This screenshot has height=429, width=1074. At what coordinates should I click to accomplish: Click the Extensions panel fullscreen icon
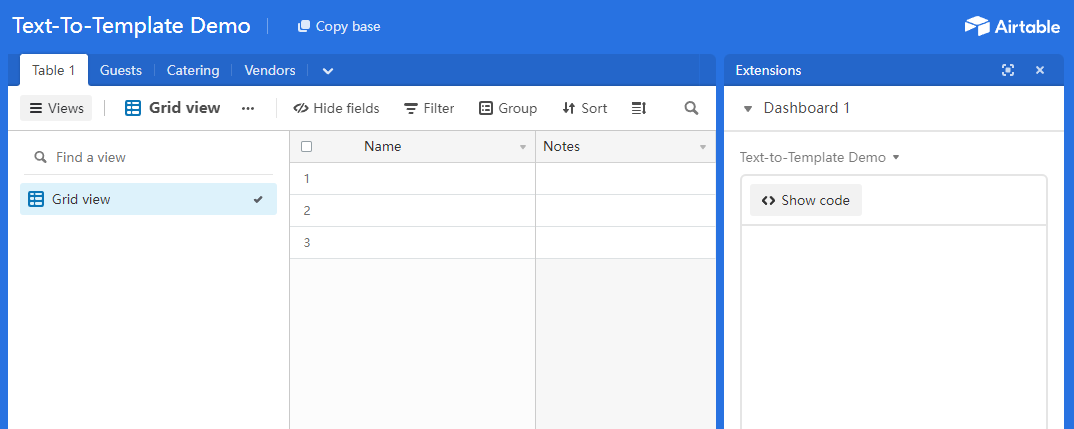pyautogui.click(x=1008, y=70)
